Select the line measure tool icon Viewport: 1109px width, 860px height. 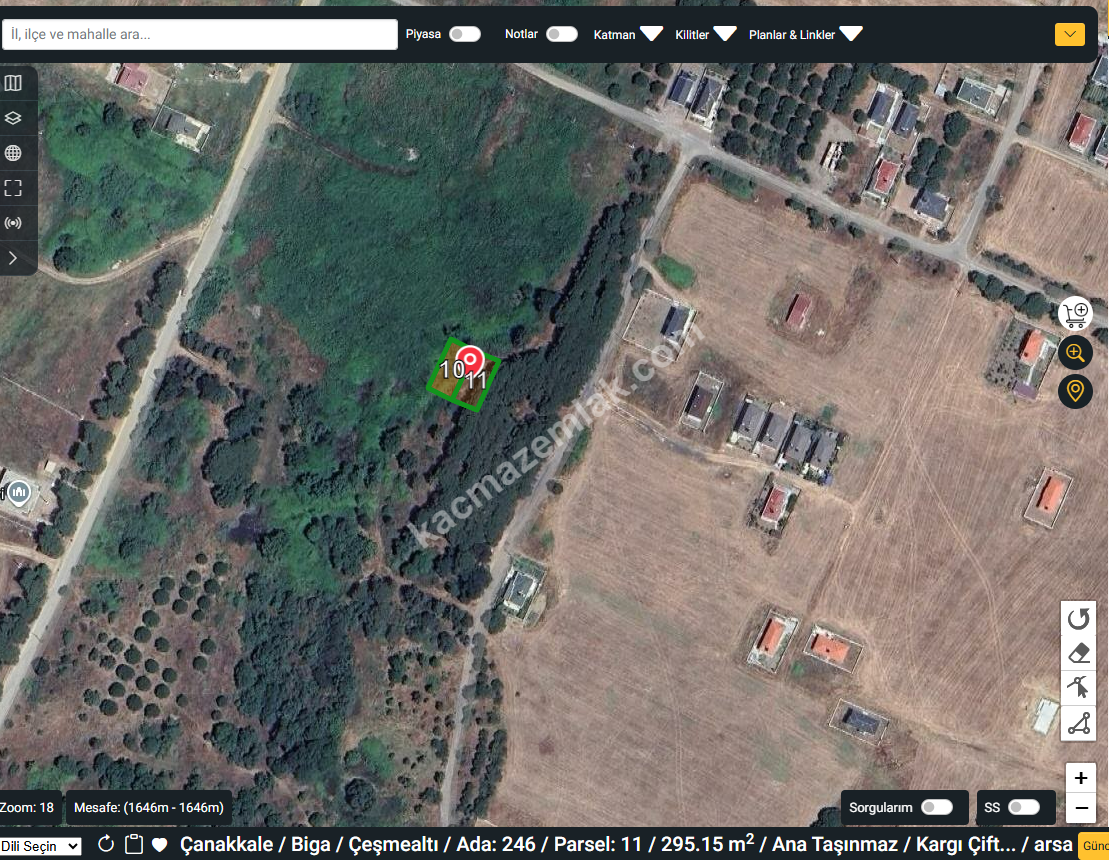pyautogui.click(x=1078, y=723)
